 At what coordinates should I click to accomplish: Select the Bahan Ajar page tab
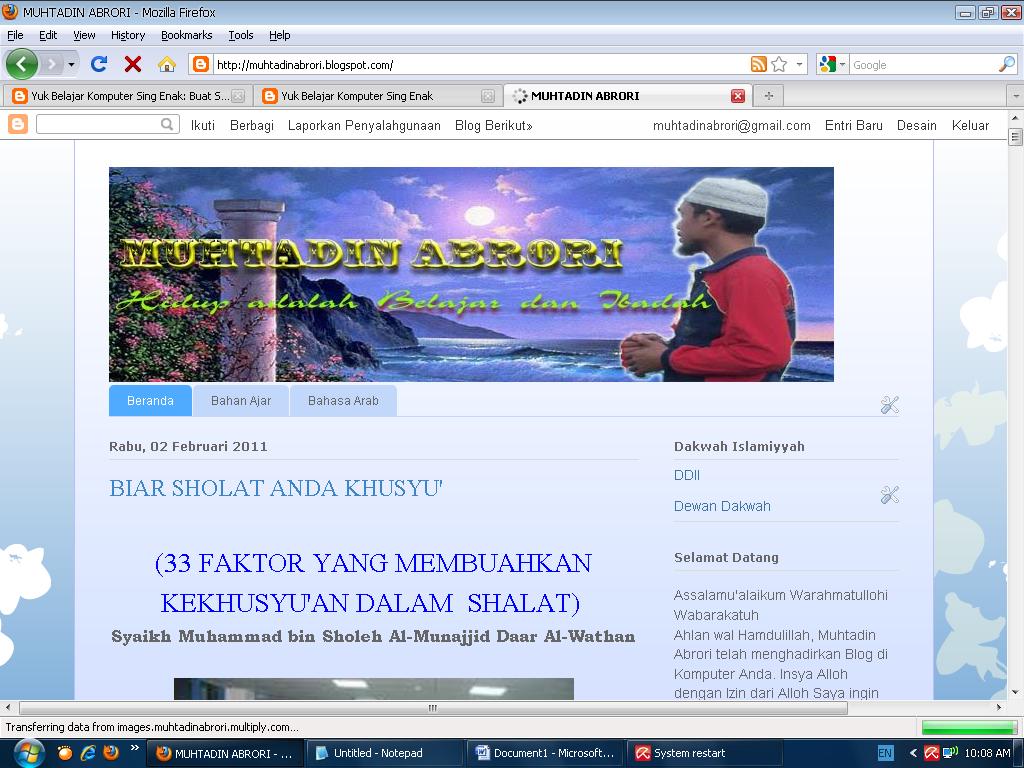tap(241, 400)
